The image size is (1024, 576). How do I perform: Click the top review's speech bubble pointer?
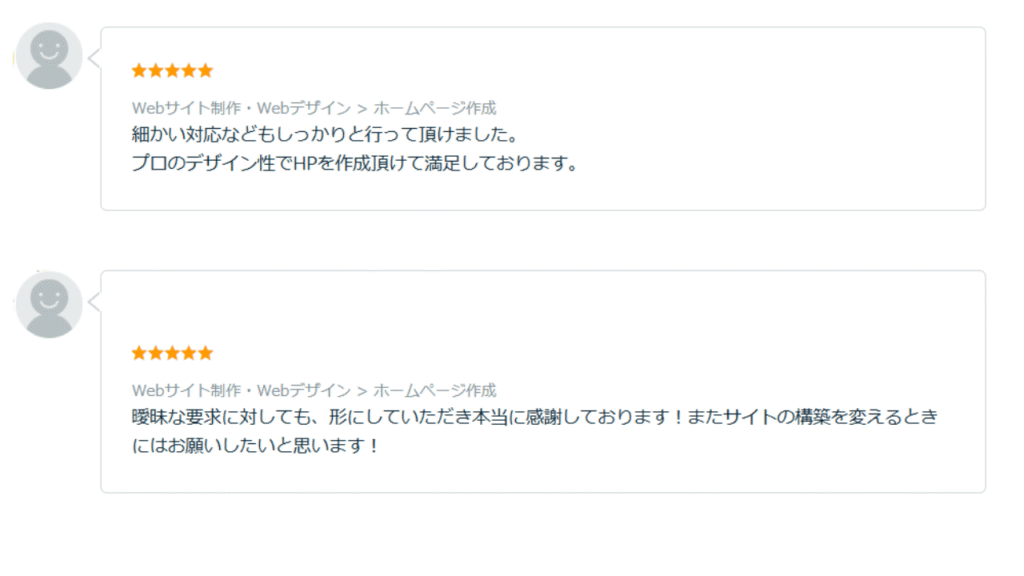[95, 59]
